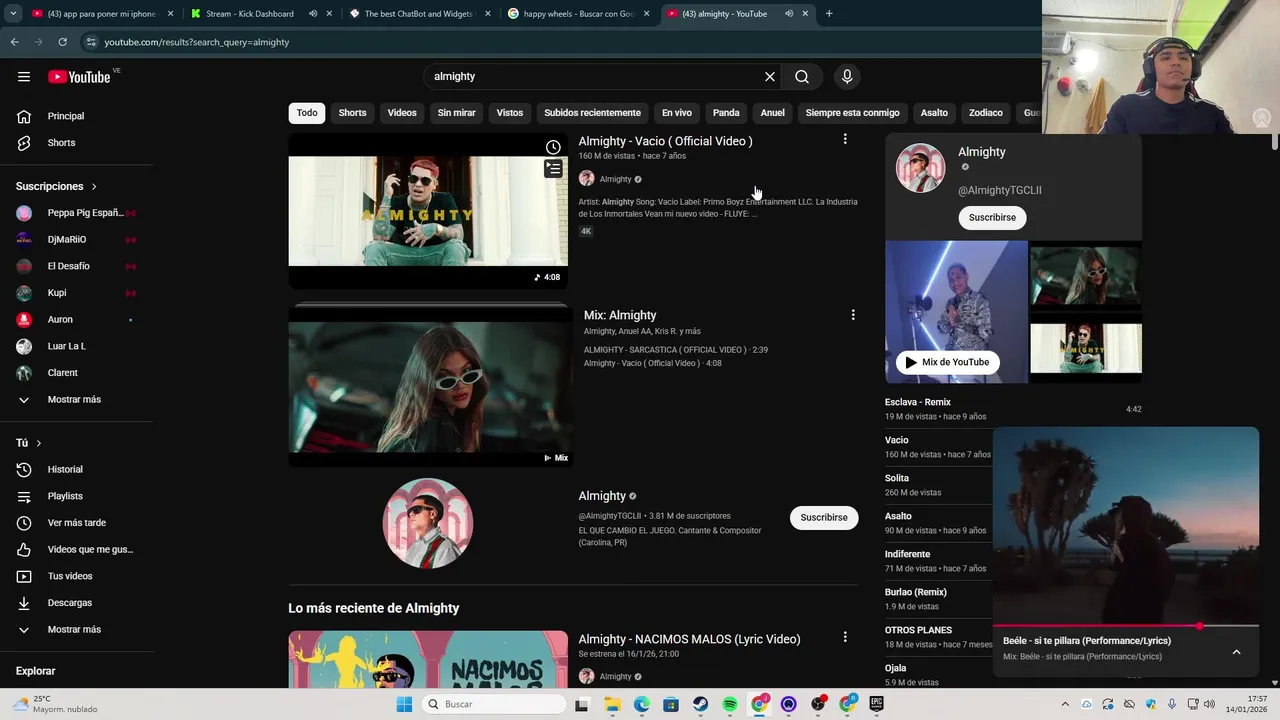The height and width of the screenshot is (720, 1280).
Task: Expand the mini player chevron
Action: tap(1236, 652)
